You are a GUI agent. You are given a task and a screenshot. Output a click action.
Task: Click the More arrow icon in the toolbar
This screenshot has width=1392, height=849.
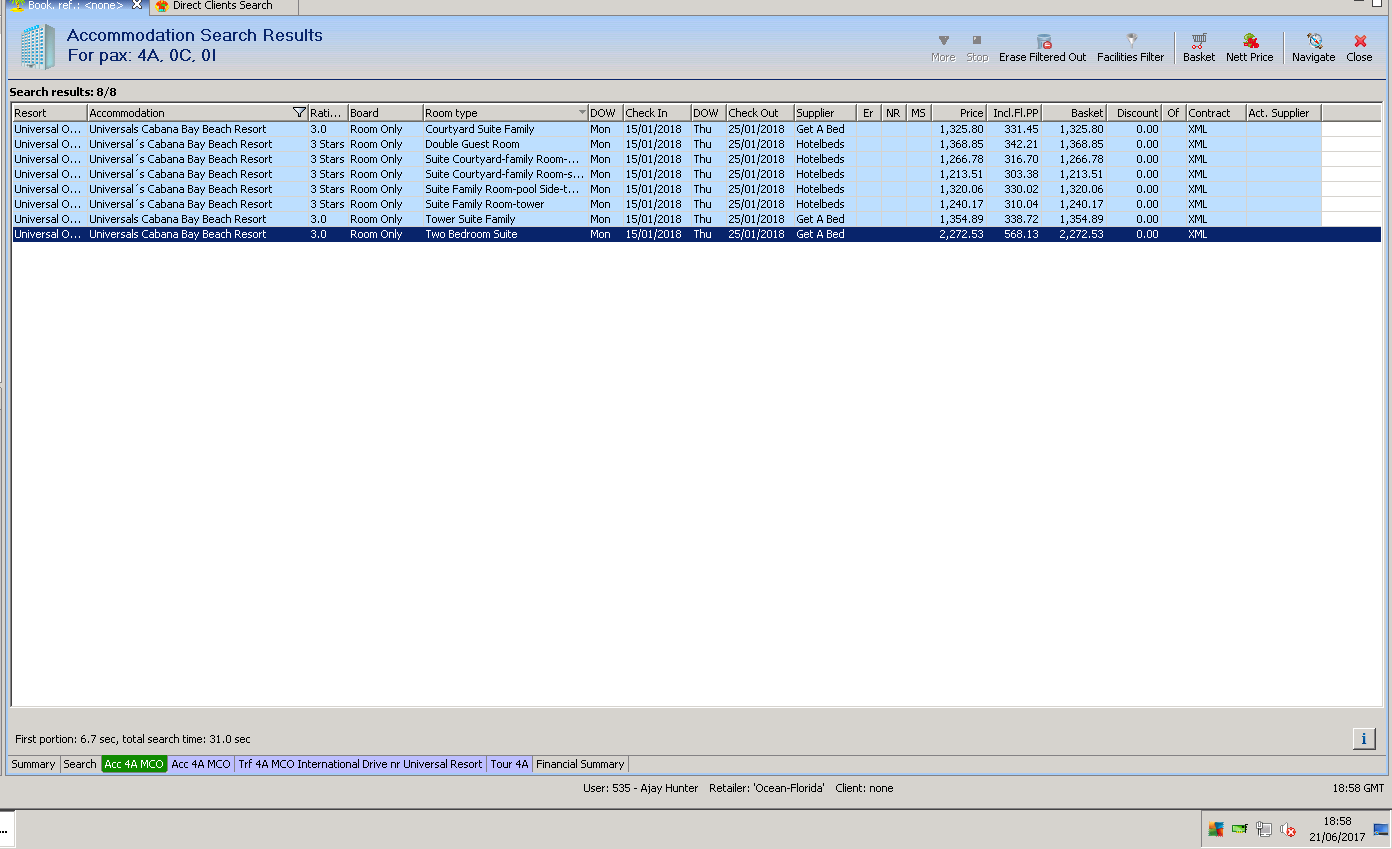coord(943,41)
